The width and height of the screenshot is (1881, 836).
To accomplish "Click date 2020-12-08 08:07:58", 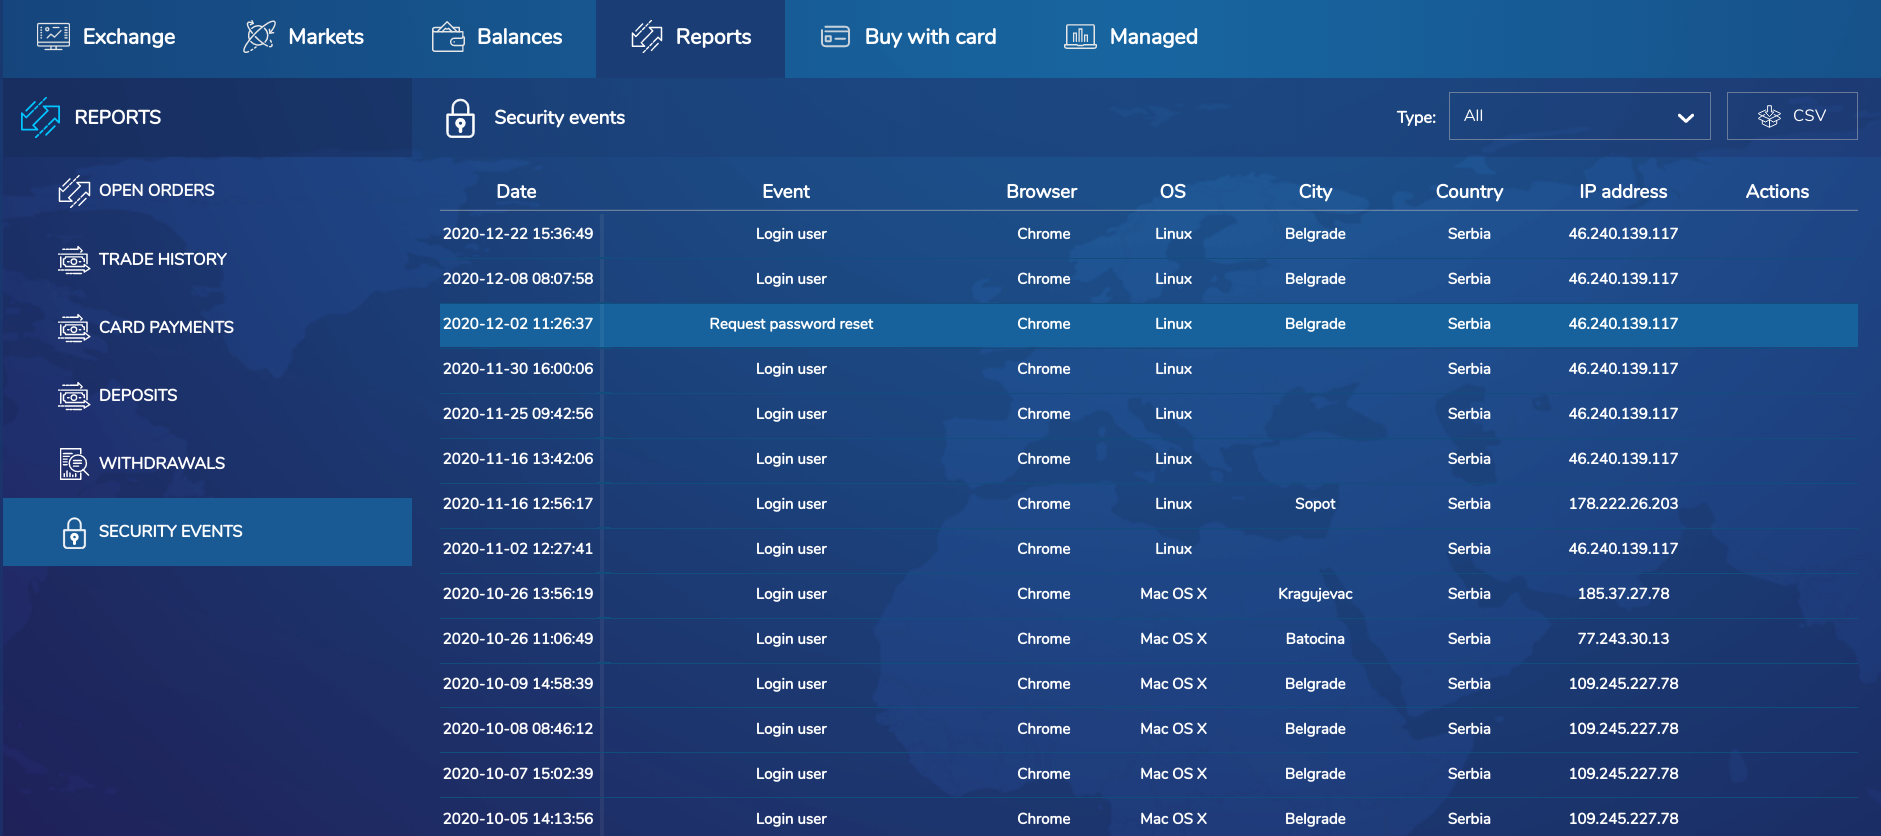I will [x=518, y=279].
